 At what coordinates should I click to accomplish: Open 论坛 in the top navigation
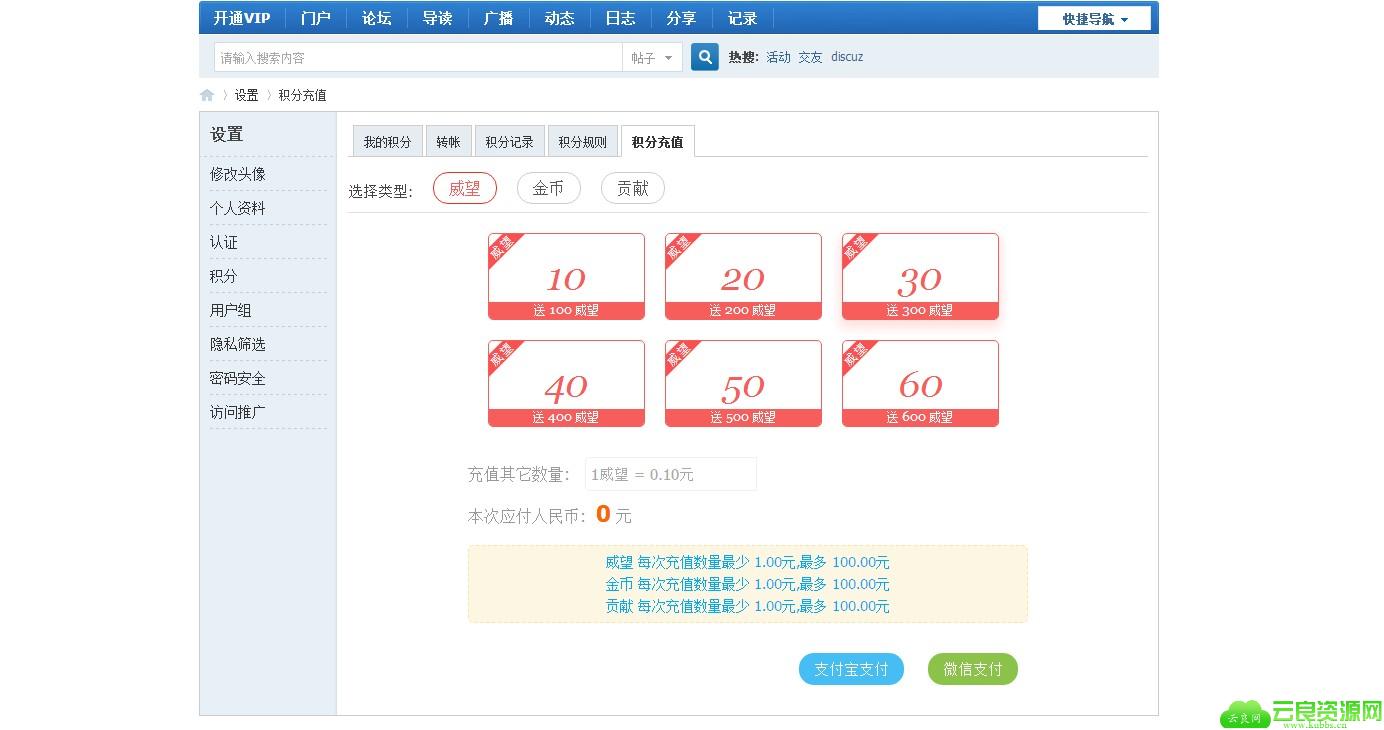point(376,19)
